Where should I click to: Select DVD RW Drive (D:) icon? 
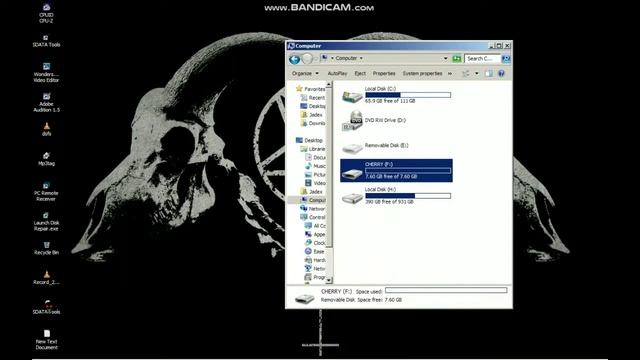click(352, 121)
